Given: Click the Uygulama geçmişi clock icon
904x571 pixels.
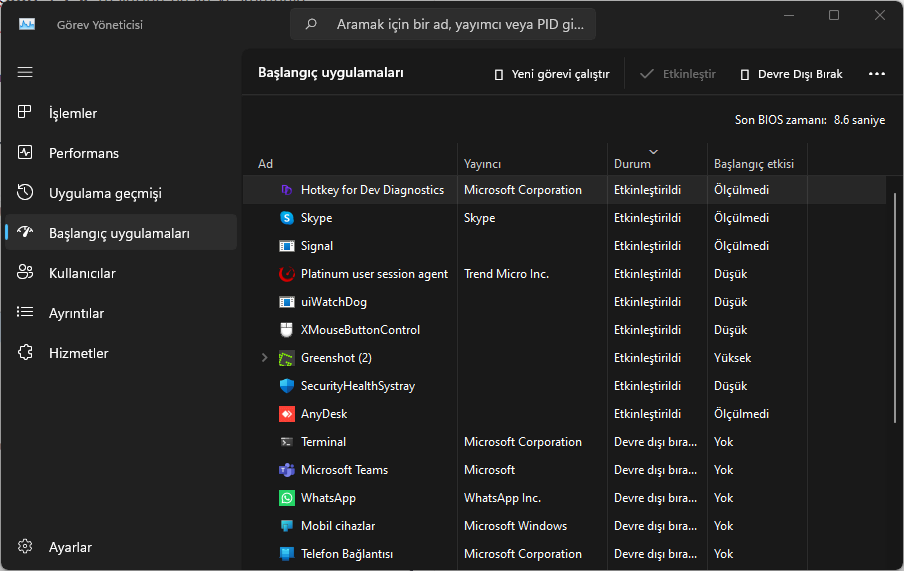Looking at the screenshot, I should pyautogui.click(x=25, y=192).
